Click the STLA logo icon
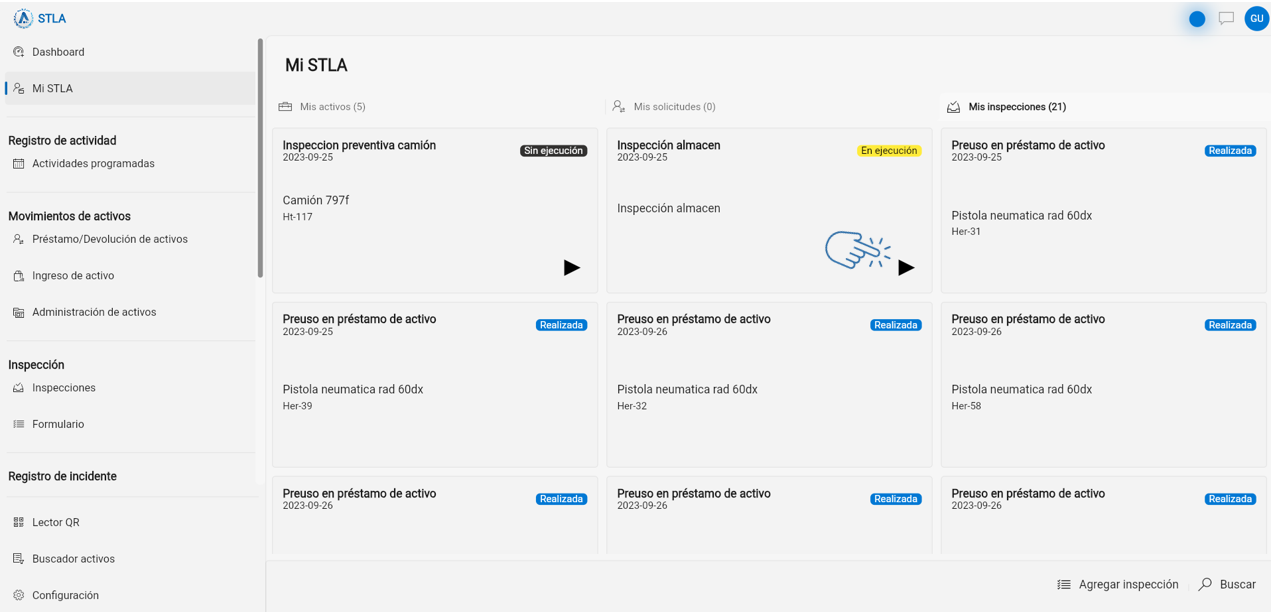Image resolution: width=1272 pixels, height=612 pixels. coord(23,18)
